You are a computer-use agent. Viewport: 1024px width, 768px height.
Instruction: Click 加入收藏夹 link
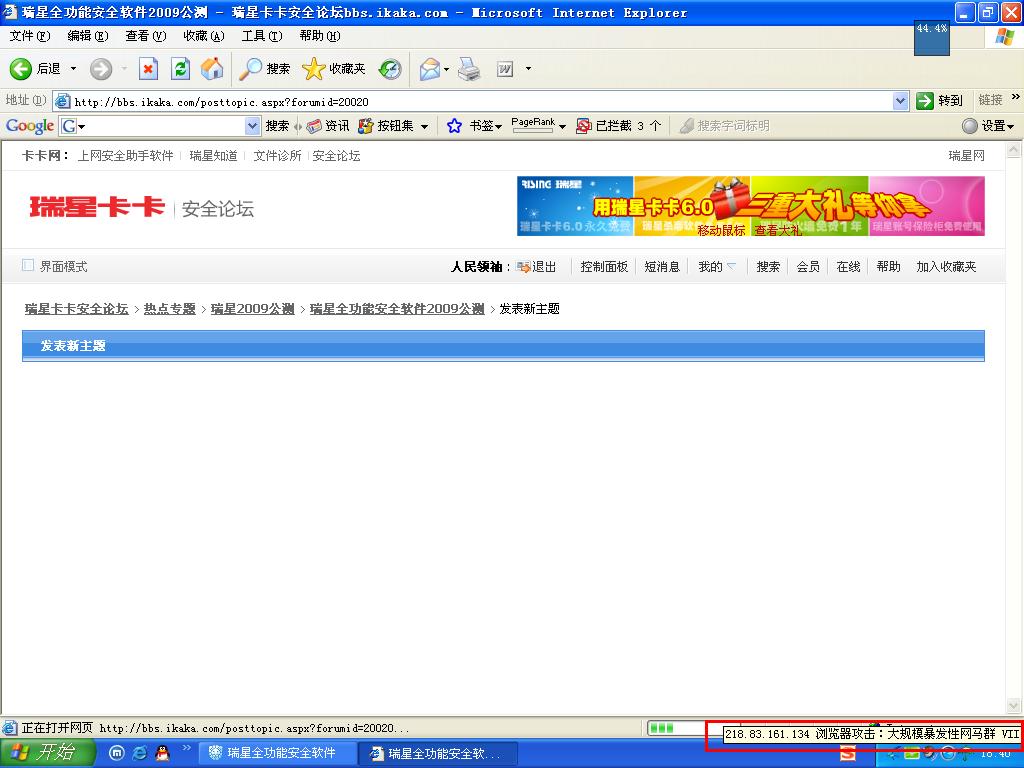[x=946, y=266]
